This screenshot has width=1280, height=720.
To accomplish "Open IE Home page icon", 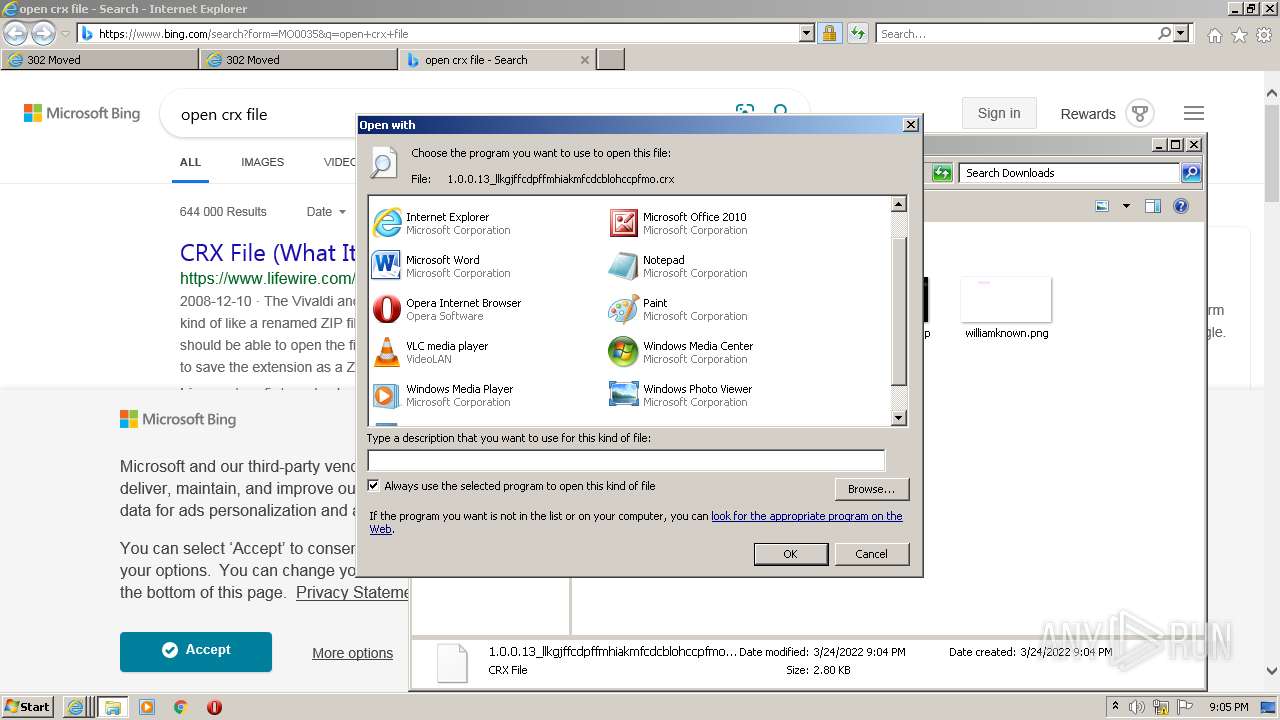I will coord(1214,34).
